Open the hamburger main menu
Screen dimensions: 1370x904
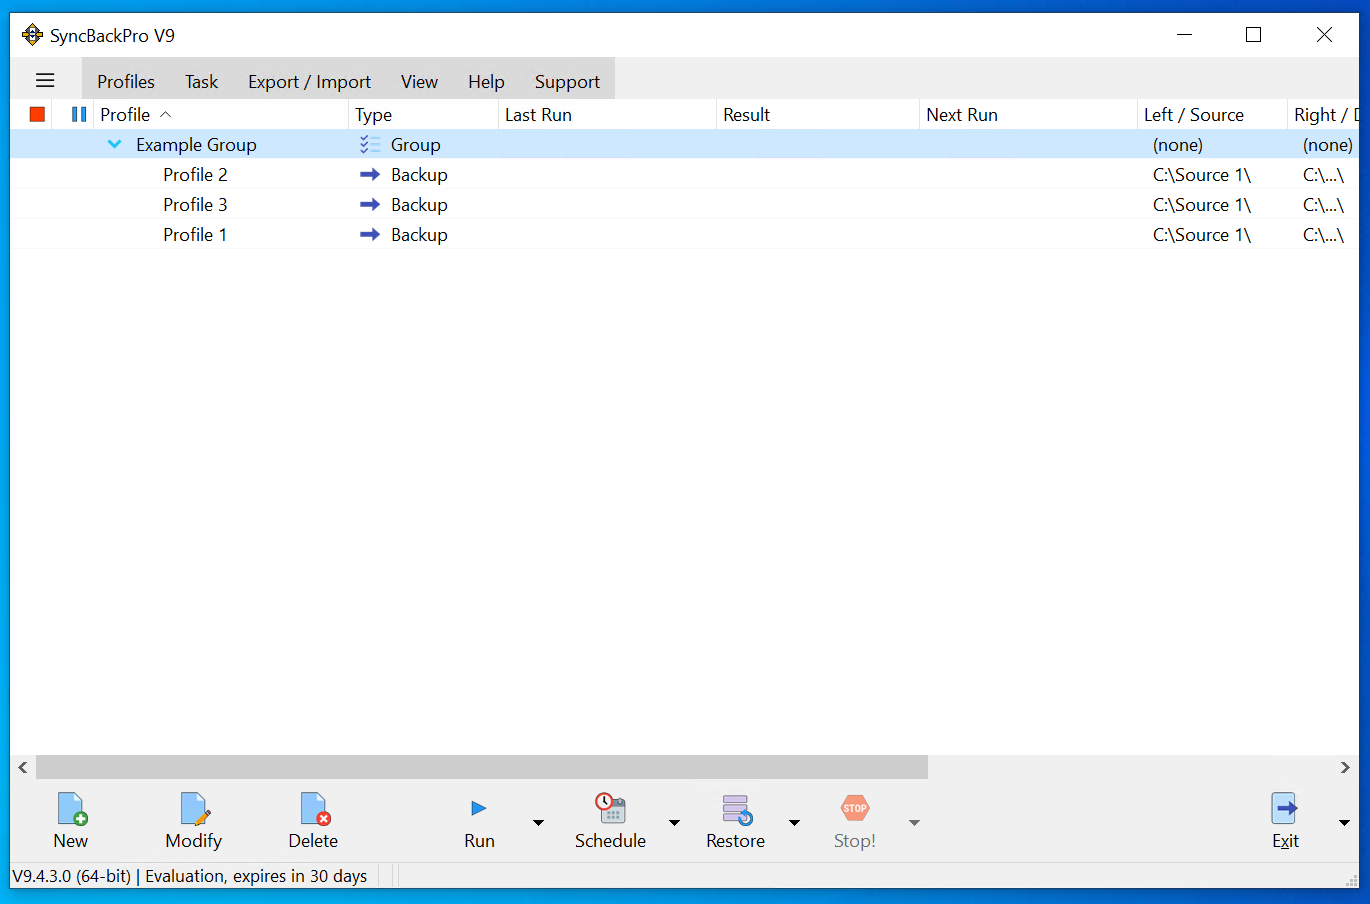(45, 81)
